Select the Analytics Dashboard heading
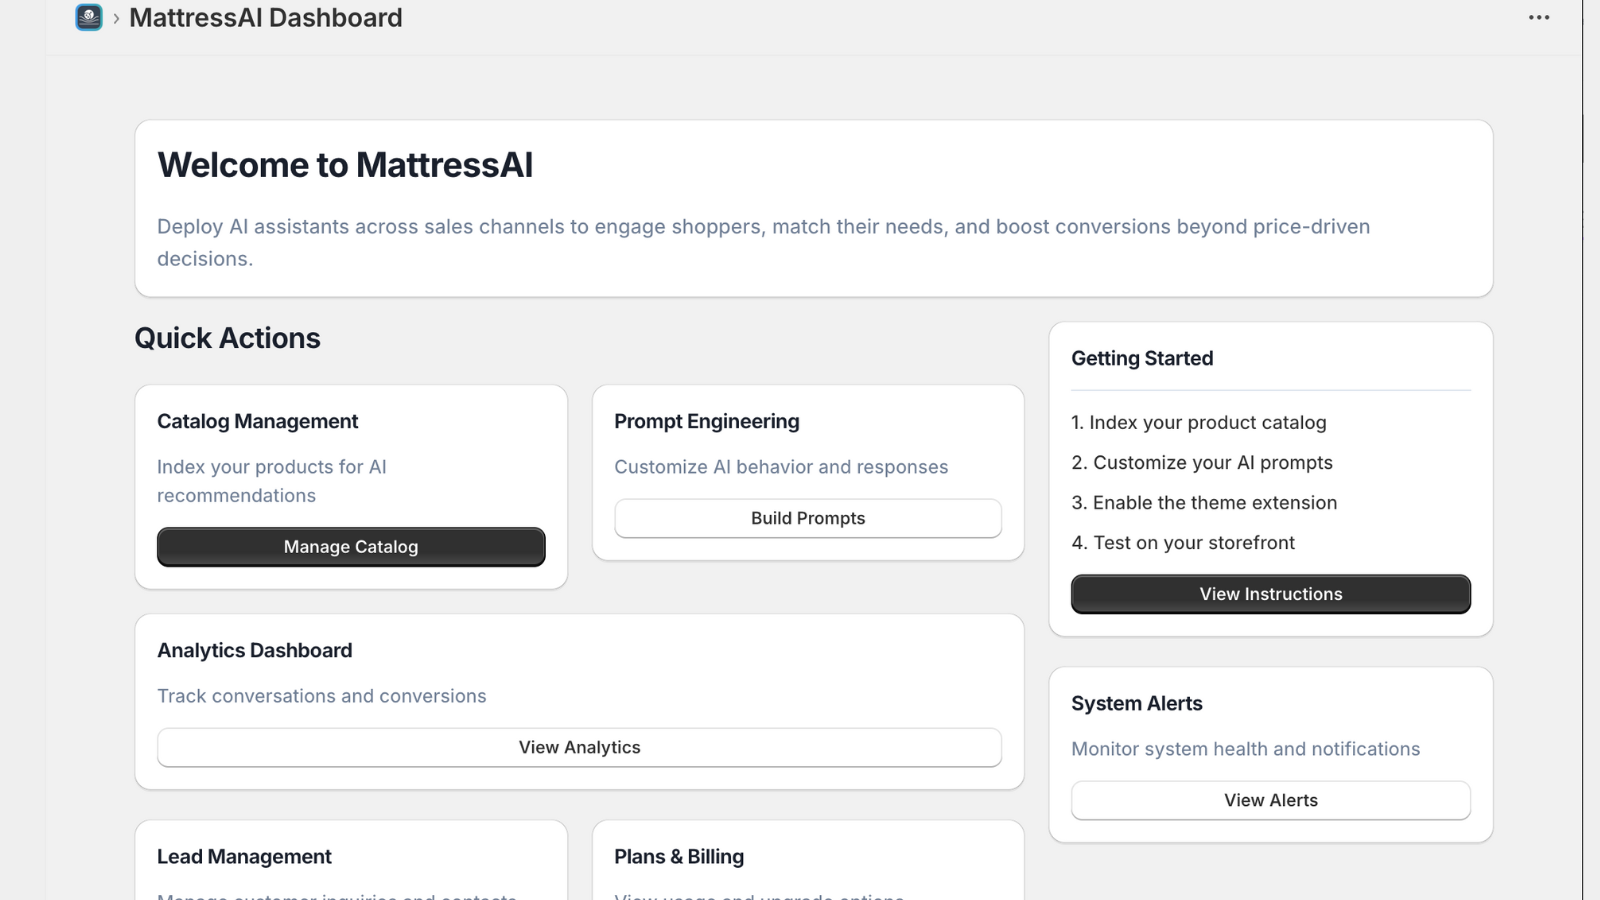Image resolution: width=1600 pixels, height=900 pixels. (x=254, y=650)
